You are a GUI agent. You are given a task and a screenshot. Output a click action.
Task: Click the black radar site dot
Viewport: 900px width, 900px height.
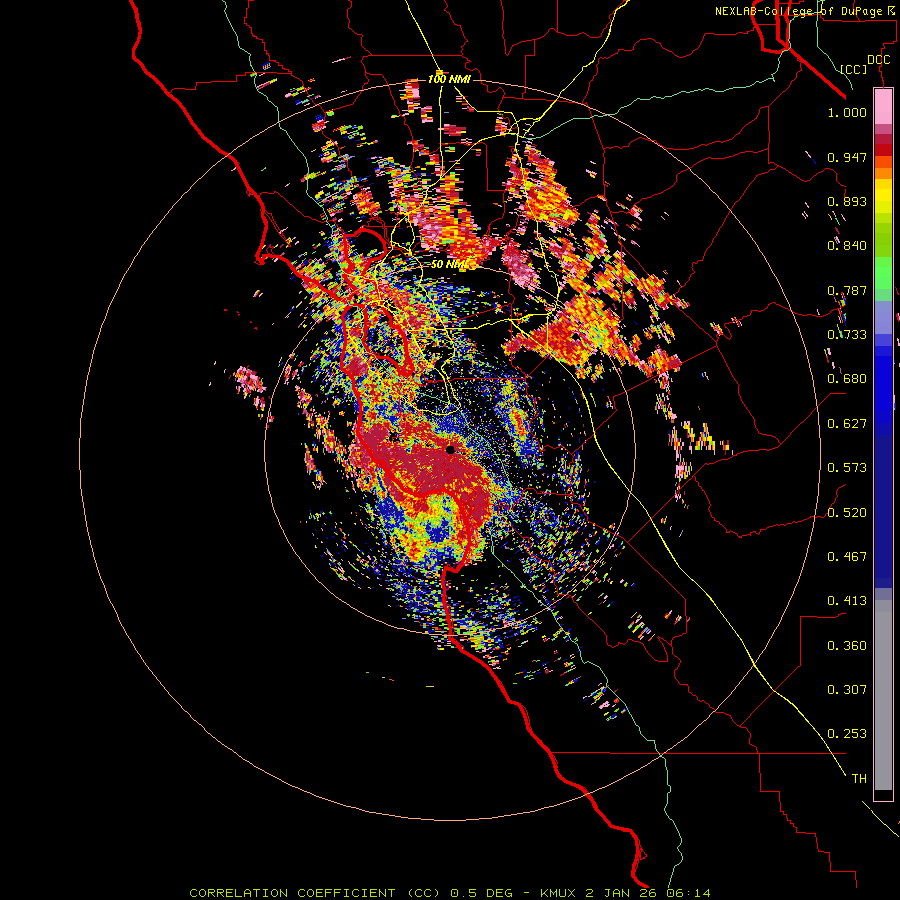[450, 449]
